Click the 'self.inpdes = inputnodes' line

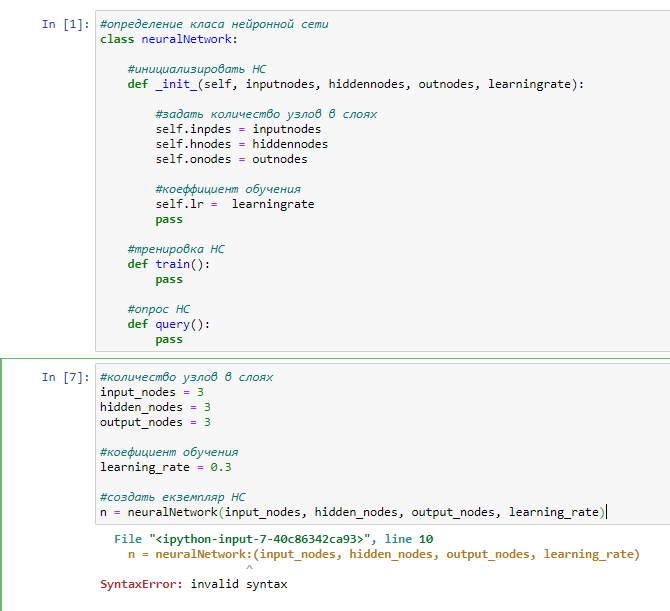click(238, 129)
